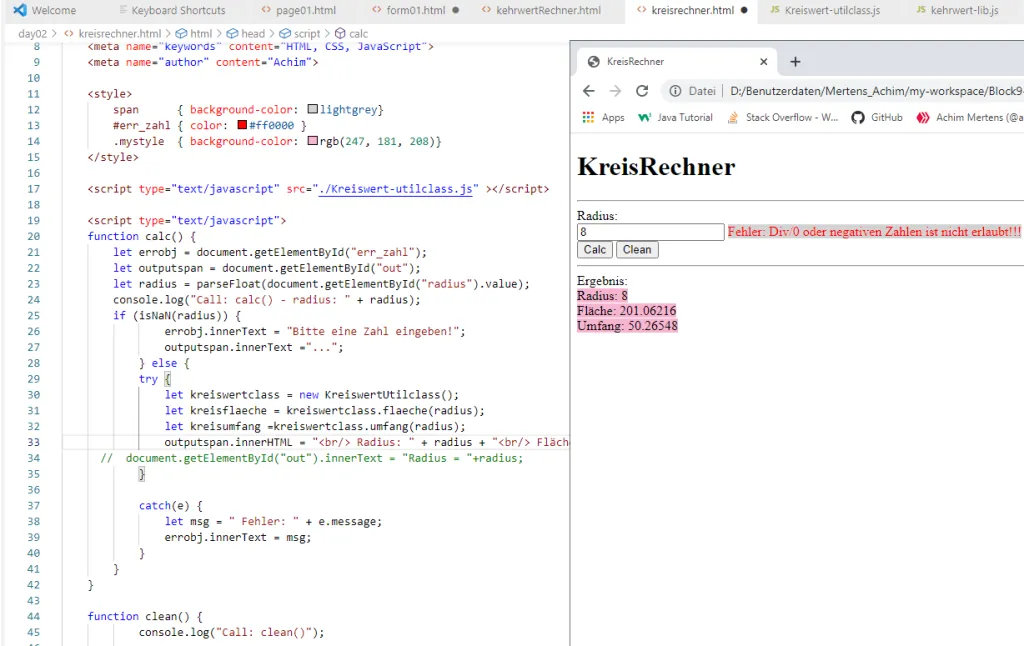Click unsaved dot on form01.html tab

456,10
